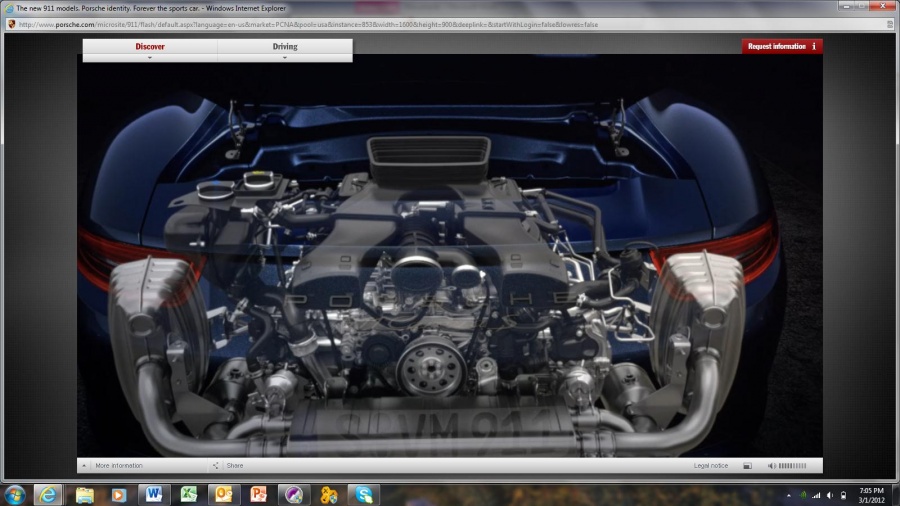This screenshot has height=506, width=900.
Task: Open the Discover tab
Action: pos(150,46)
